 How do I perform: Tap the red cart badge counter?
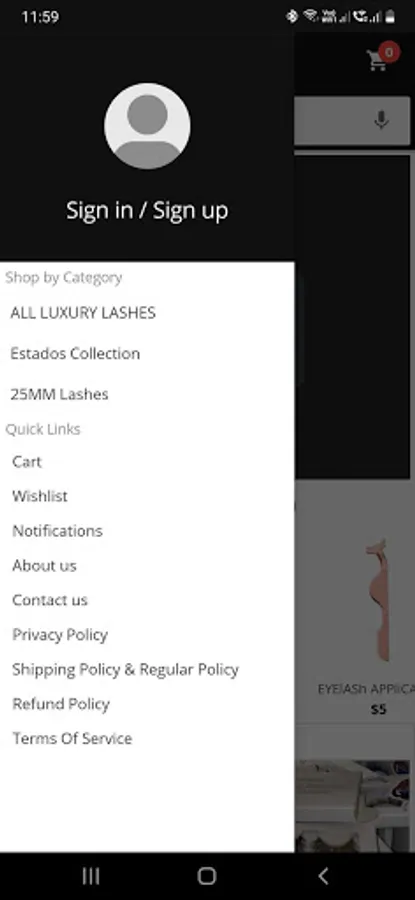tap(389, 52)
